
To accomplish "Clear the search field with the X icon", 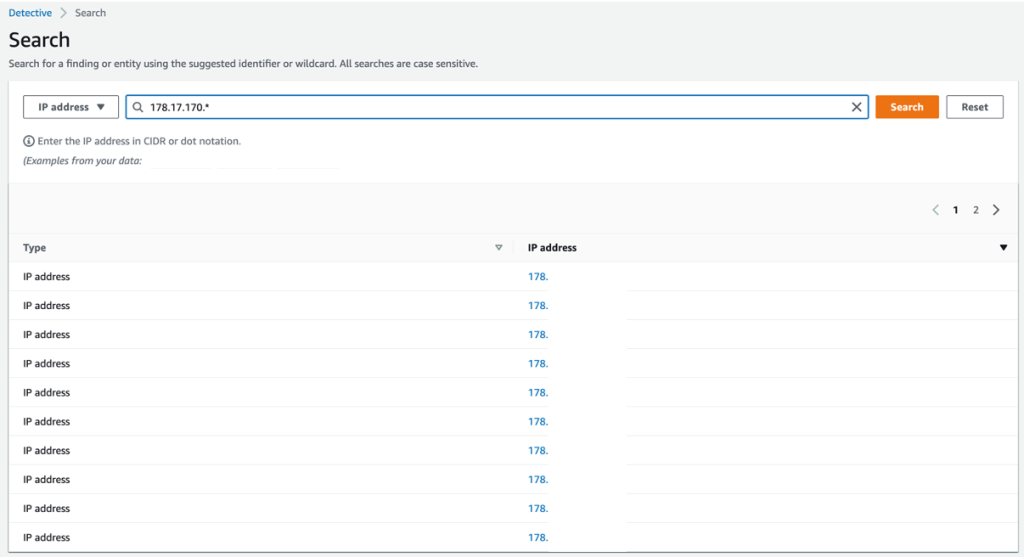I will [856, 107].
